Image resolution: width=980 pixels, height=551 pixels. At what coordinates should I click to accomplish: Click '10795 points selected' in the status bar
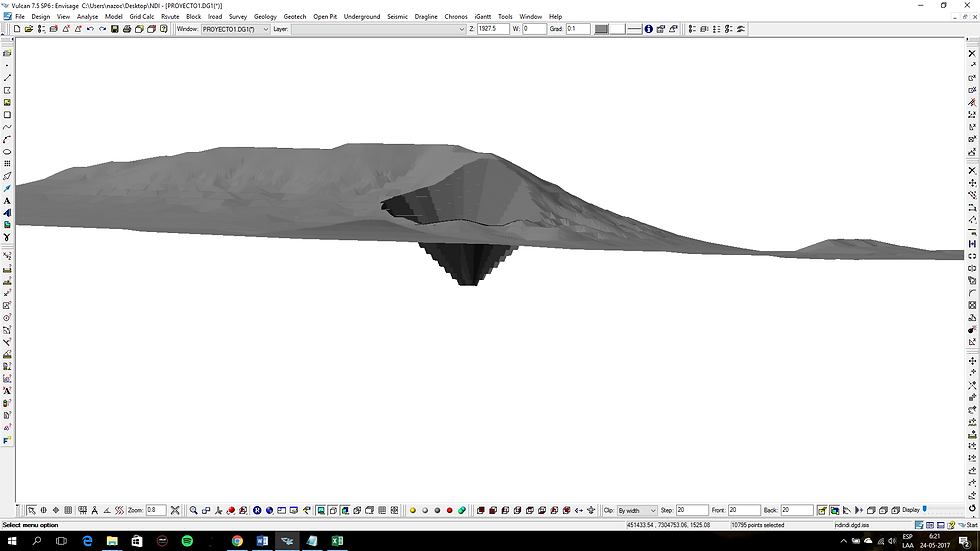click(758, 525)
